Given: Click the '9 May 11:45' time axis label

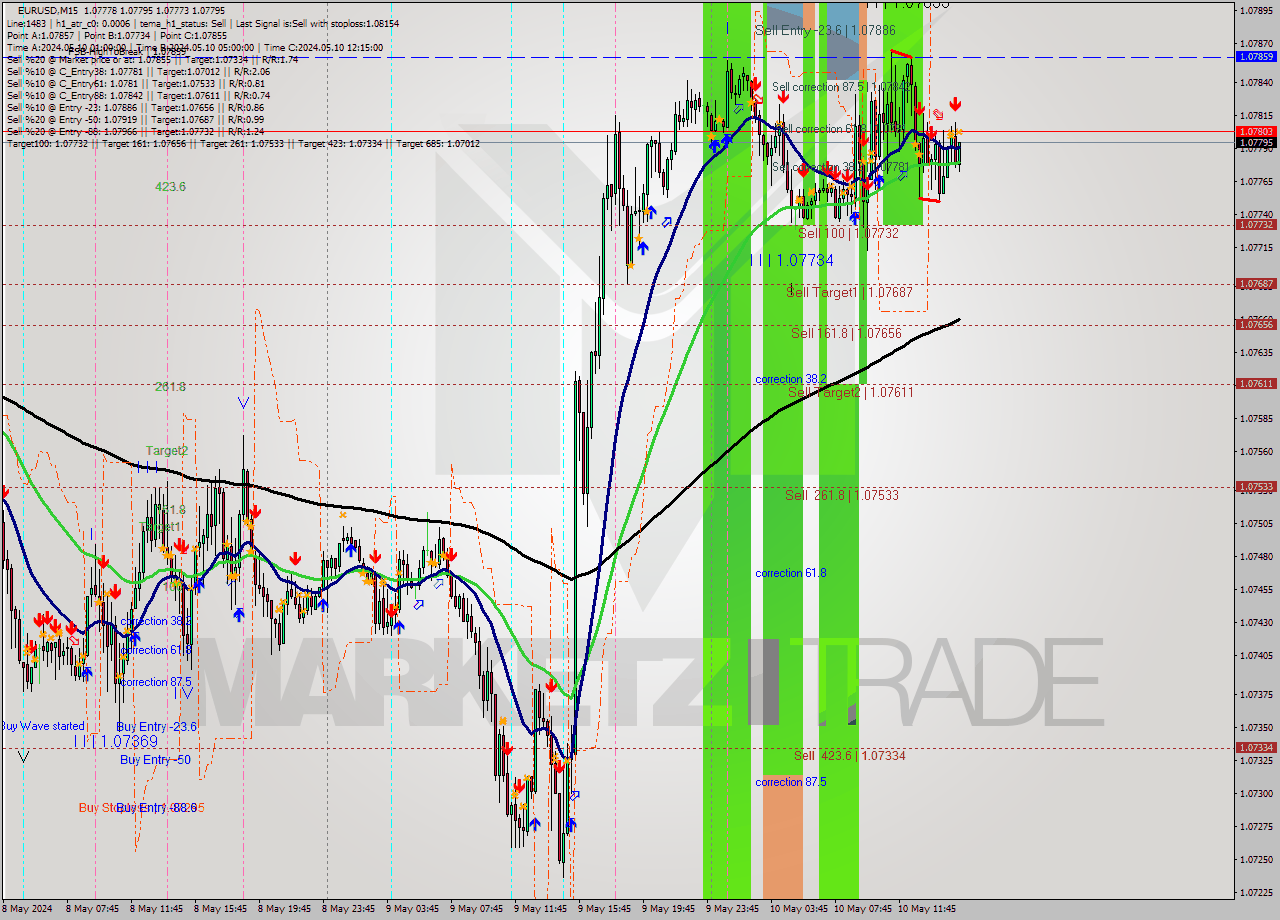Looking at the screenshot, I should pyautogui.click(x=538, y=909).
